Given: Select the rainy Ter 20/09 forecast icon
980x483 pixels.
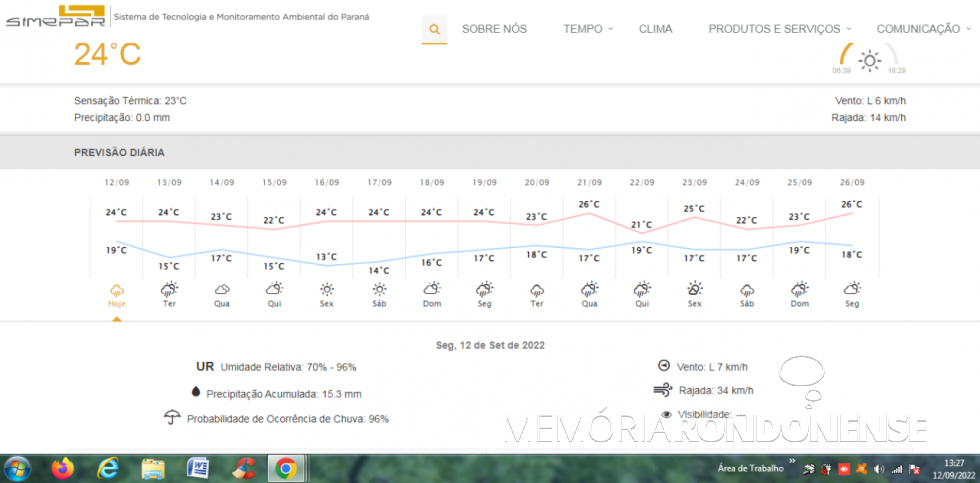Looking at the screenshot, I should 537,290.
